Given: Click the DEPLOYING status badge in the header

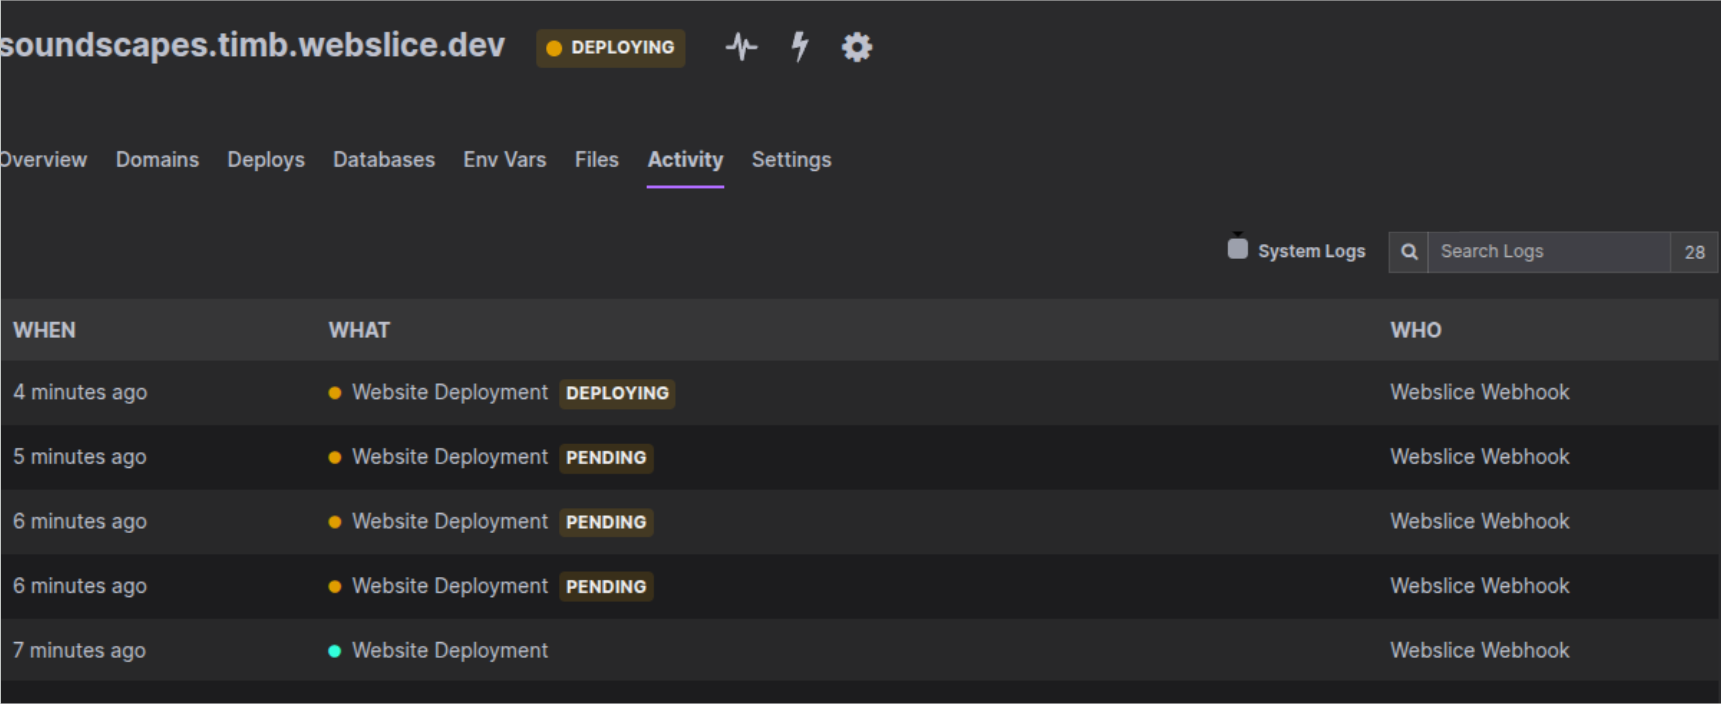Looking at the screenshot, I should (610, 48).
